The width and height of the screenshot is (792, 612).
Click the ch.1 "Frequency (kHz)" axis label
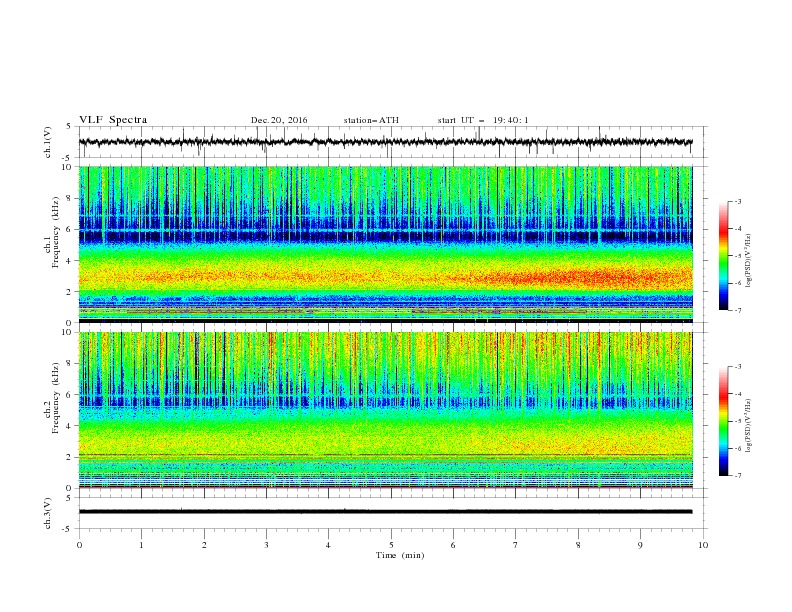pos(55,233)
